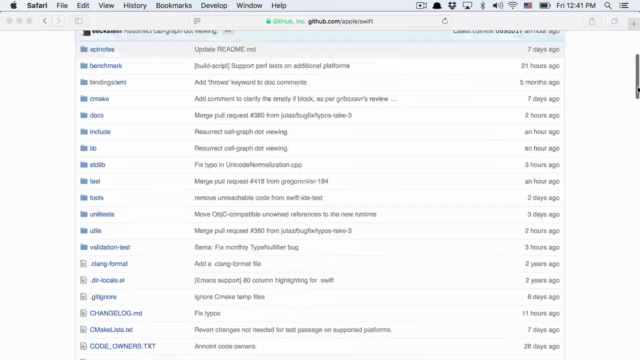The width and height of the screenshot is (640, 360).
Task: Open the Edit menu
Action: [x=83, y=6]
